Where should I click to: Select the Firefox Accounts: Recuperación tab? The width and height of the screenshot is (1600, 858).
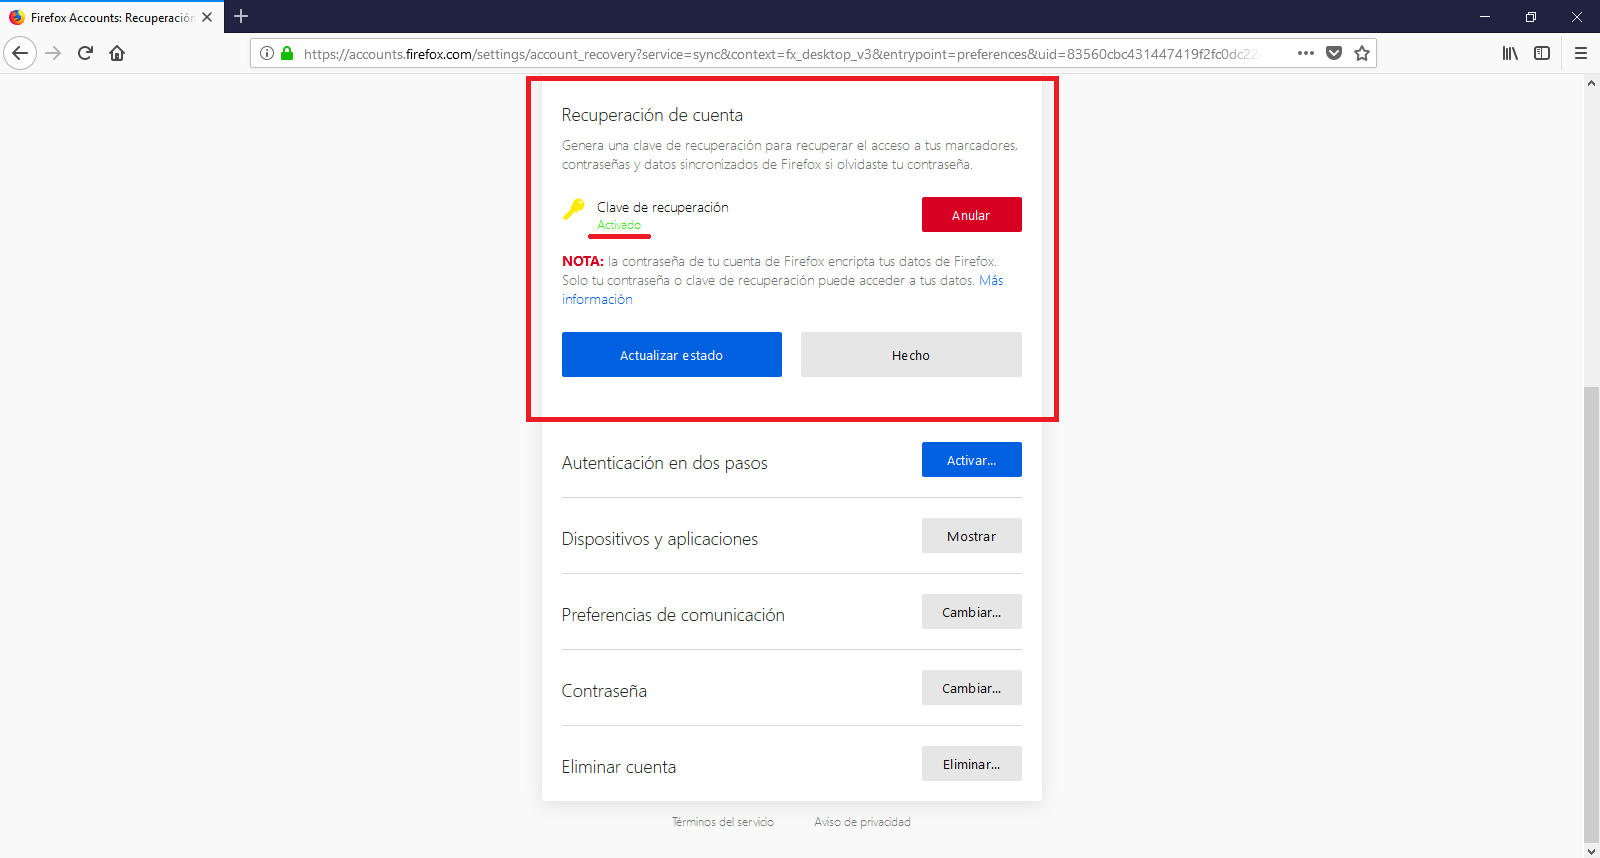click(x=111, y=17)
